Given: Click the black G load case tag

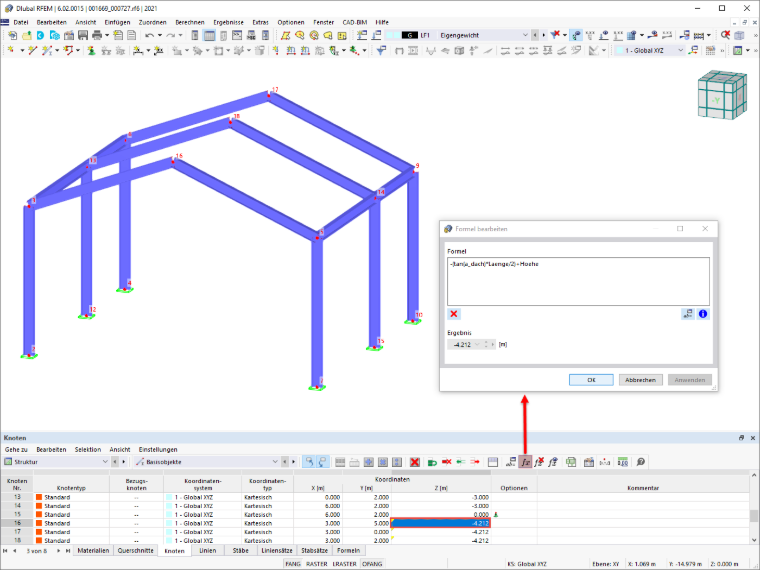Looking at the screenshot, I should pyautogui.click(x=410, y=35).
